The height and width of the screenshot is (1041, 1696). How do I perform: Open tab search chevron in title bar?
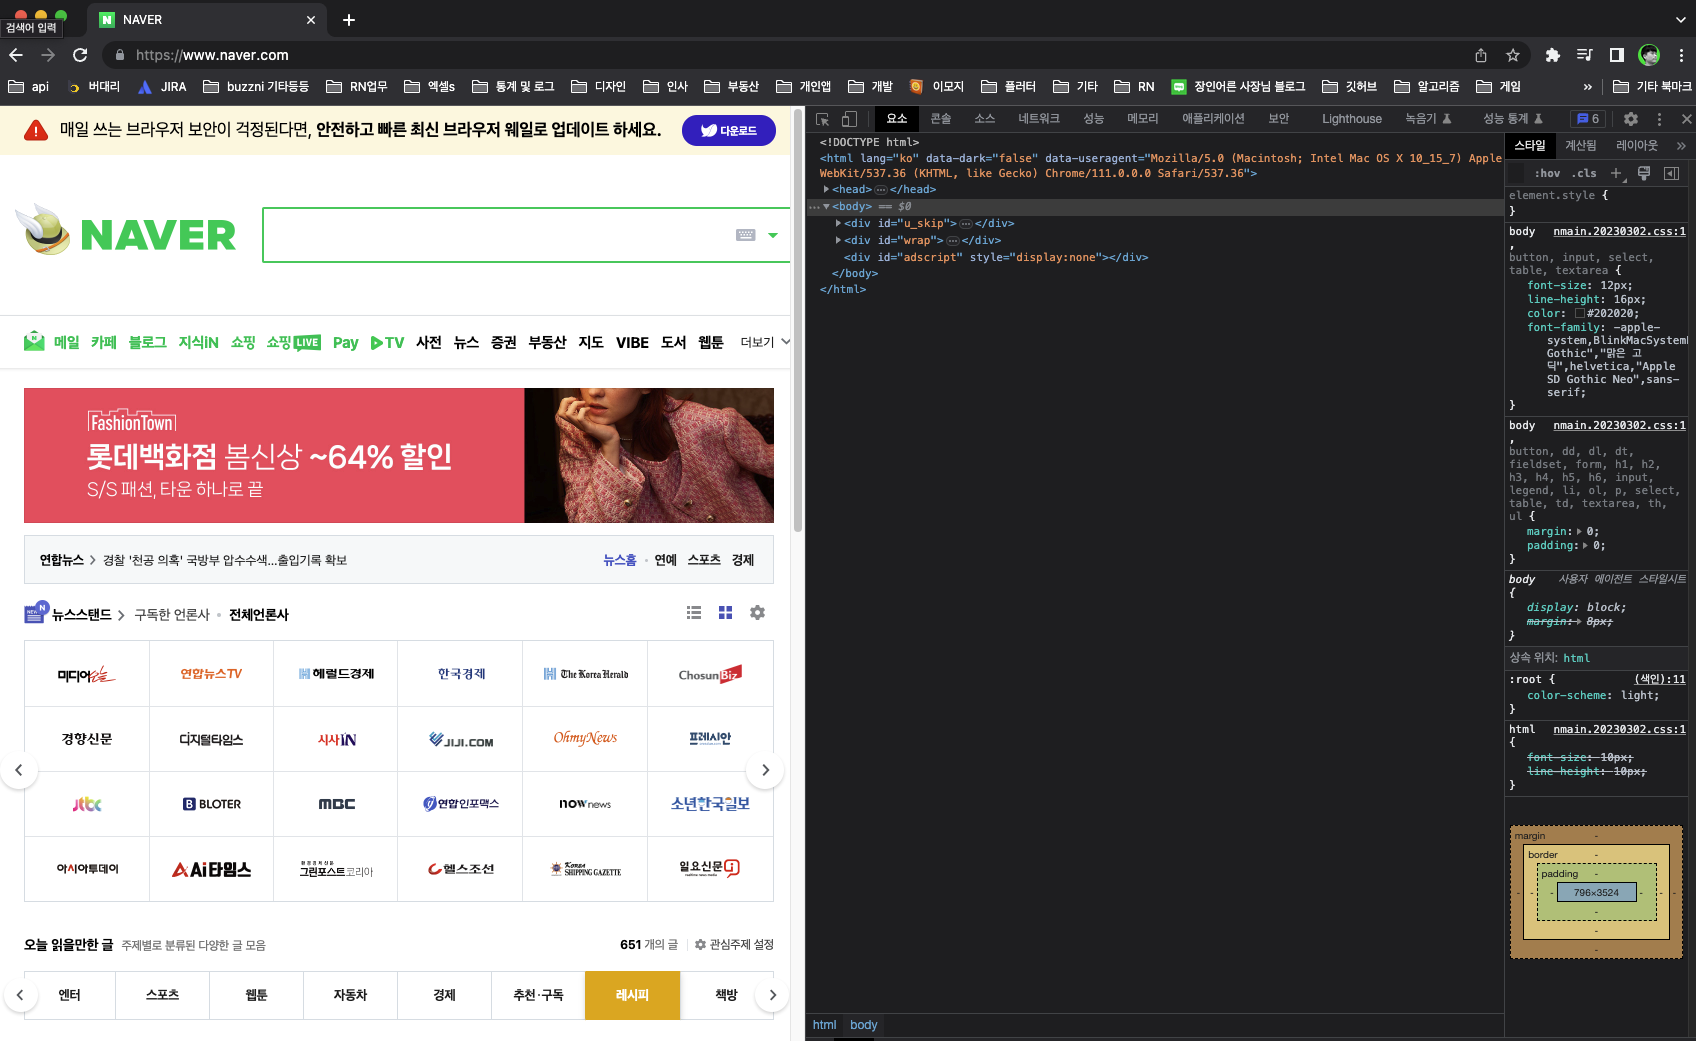pyautogui.click(x=1680, y=20)
